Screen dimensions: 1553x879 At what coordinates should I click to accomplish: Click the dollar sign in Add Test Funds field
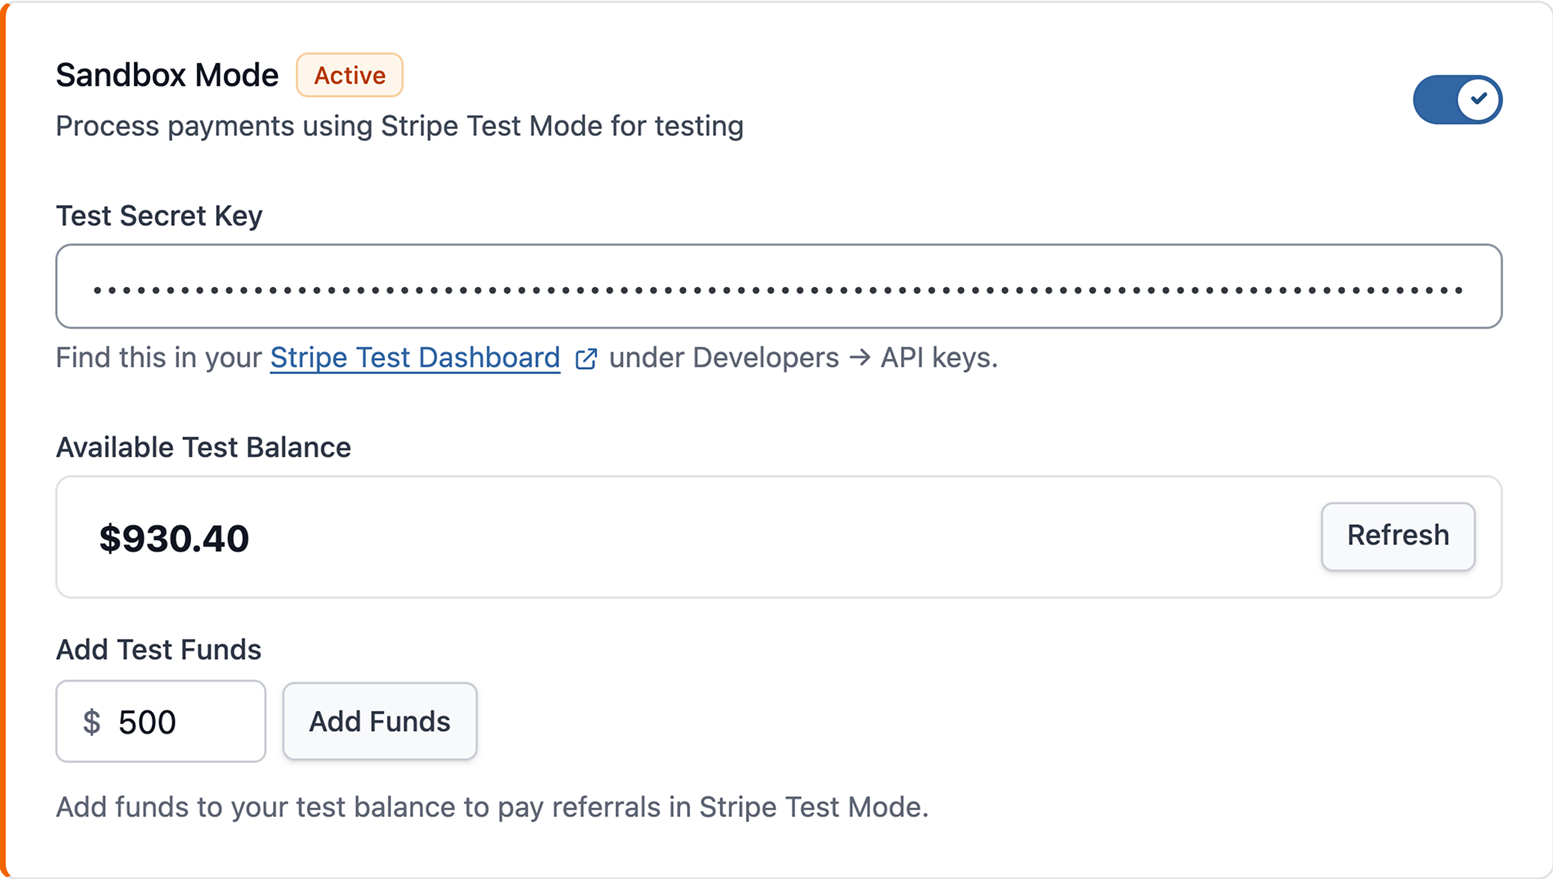[x=92, y=722]
